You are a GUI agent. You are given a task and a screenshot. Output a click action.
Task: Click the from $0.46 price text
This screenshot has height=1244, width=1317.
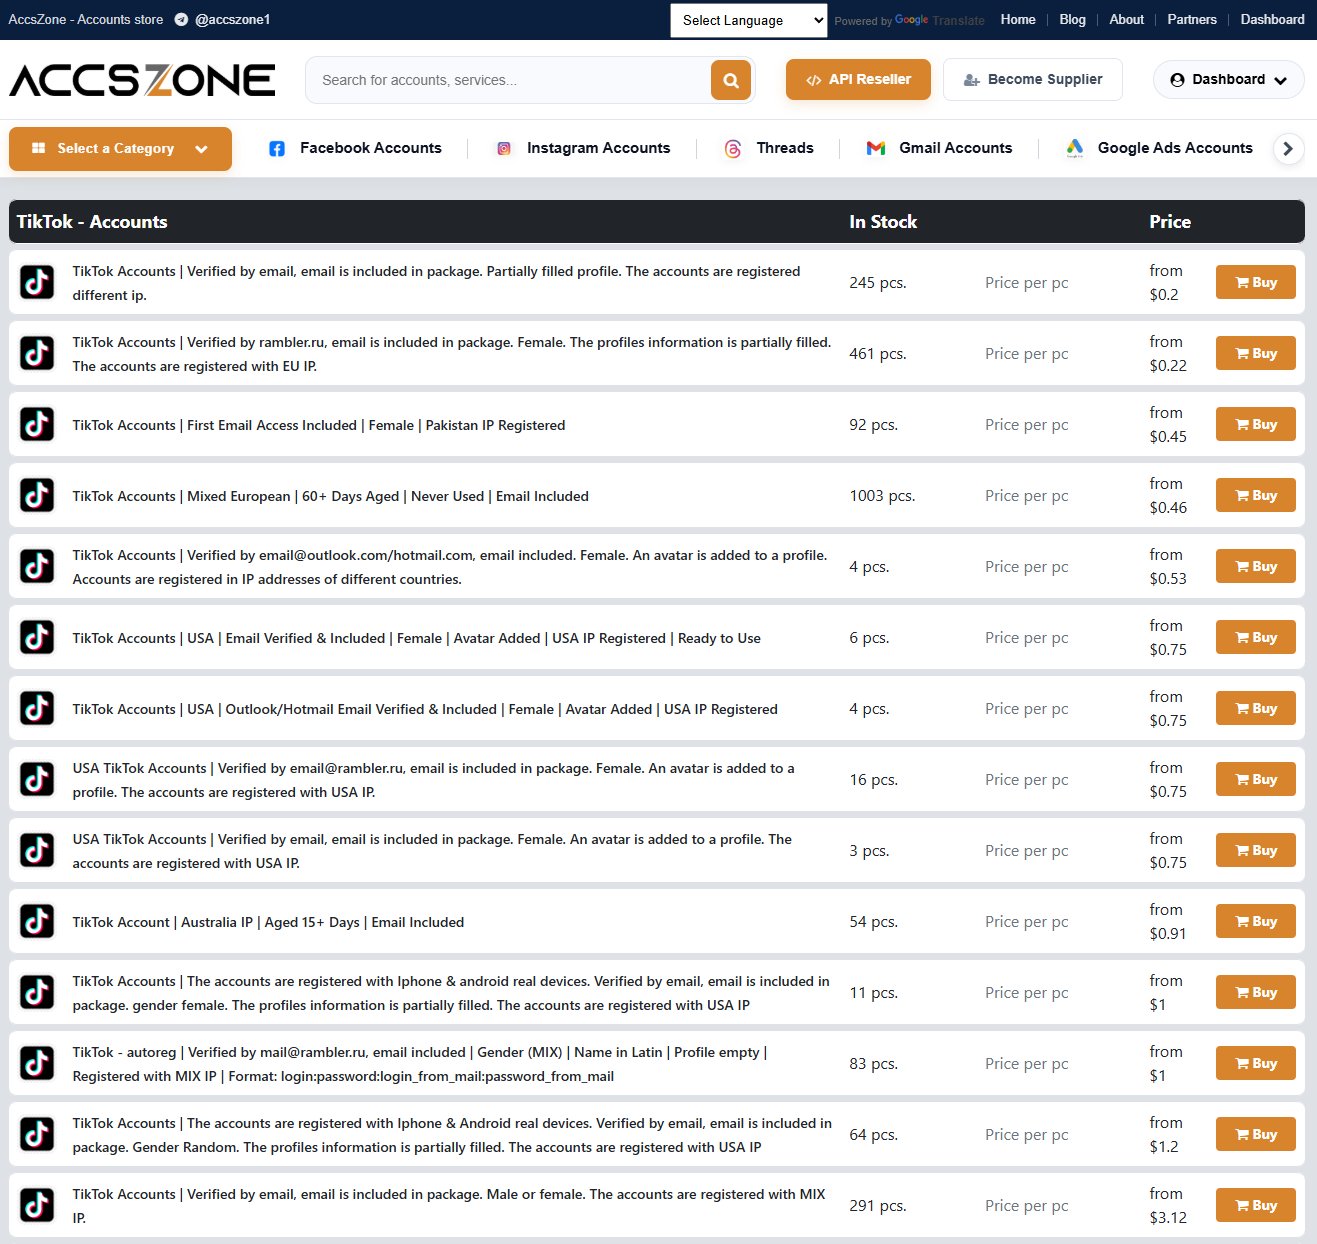[1168, 496]
